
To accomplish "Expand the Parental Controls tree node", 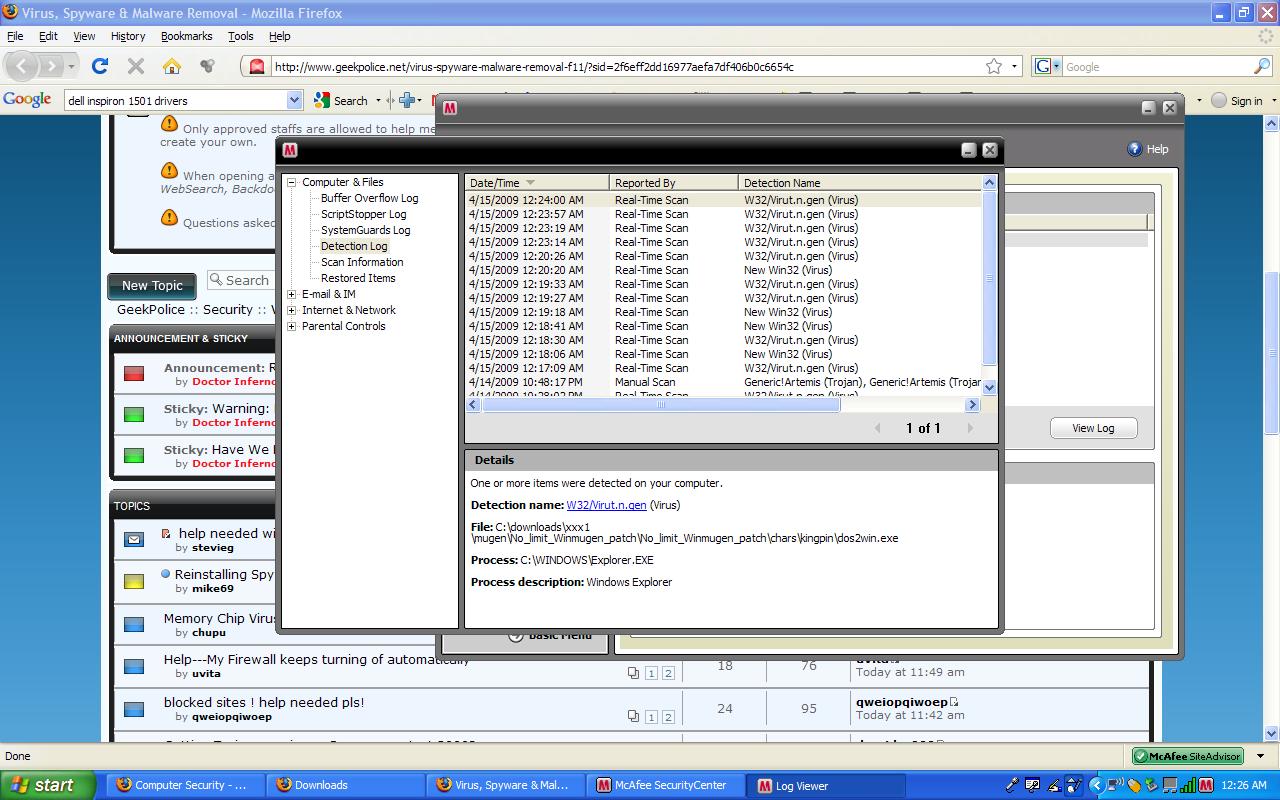I will (292, 326).
